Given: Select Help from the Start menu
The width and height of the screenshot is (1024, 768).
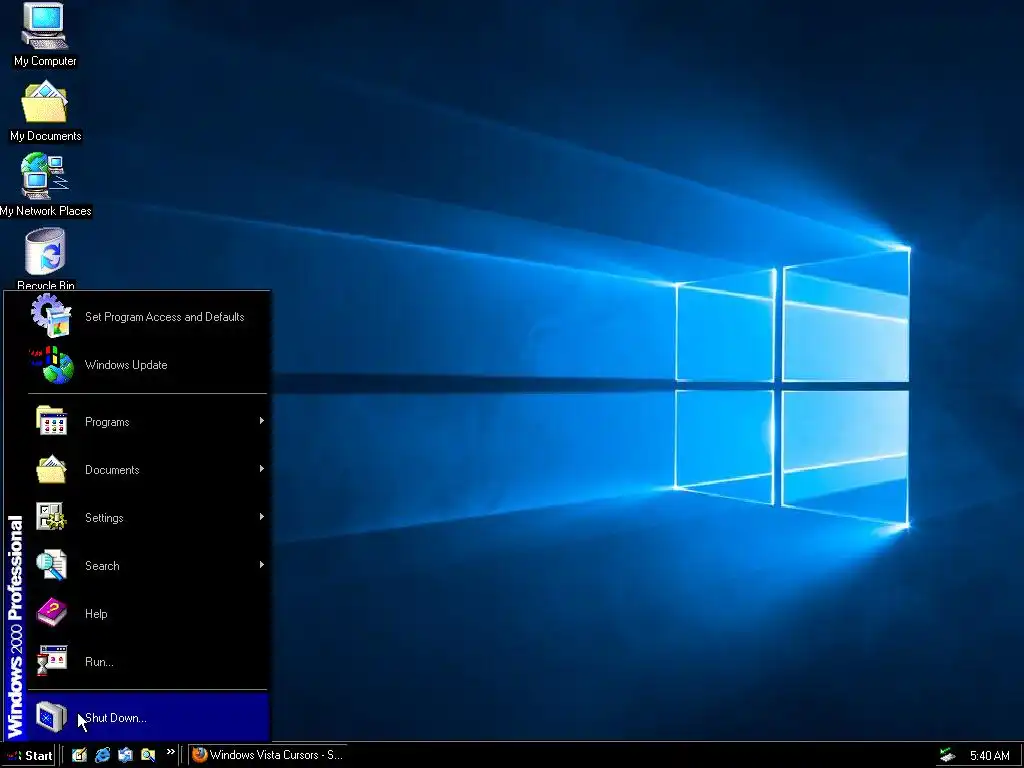Looking at the screenshot, I should tap(148, 613).
